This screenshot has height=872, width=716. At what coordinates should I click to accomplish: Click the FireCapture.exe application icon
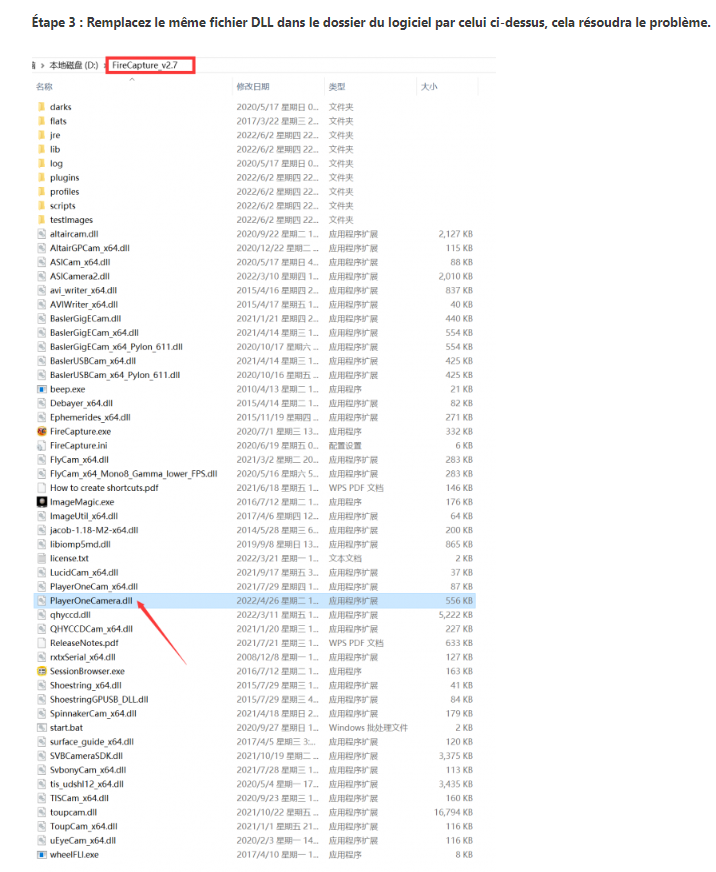point(42,432)
